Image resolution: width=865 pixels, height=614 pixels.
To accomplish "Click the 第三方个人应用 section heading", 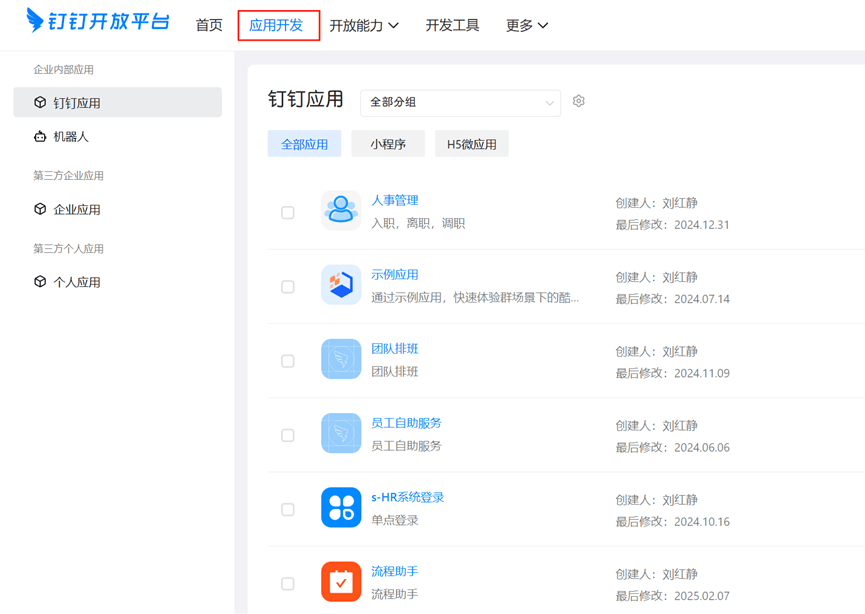I will click(68, 249).
